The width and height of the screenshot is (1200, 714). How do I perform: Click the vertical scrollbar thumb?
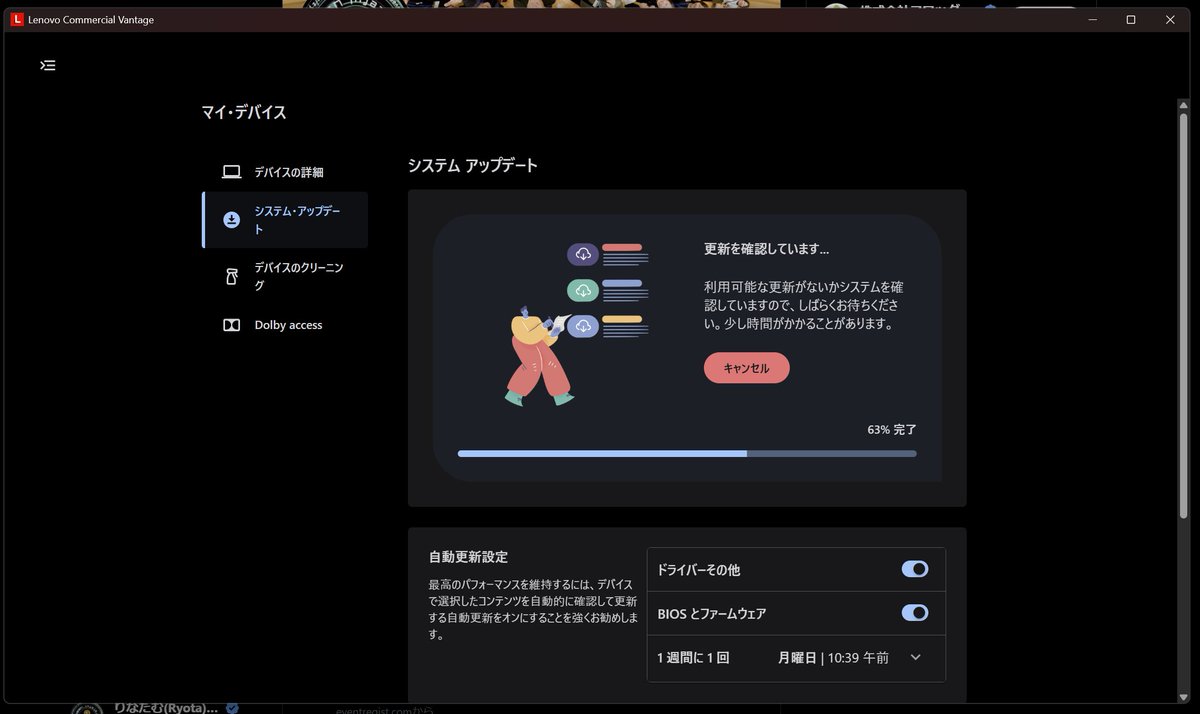point(1184,316)
